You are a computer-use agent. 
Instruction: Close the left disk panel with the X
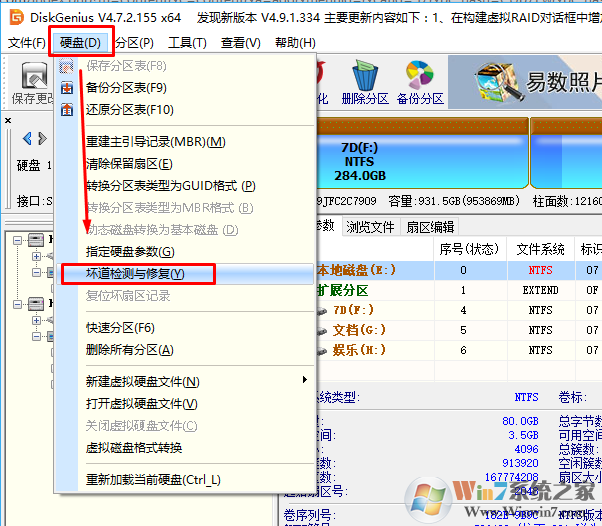point(8,121)
